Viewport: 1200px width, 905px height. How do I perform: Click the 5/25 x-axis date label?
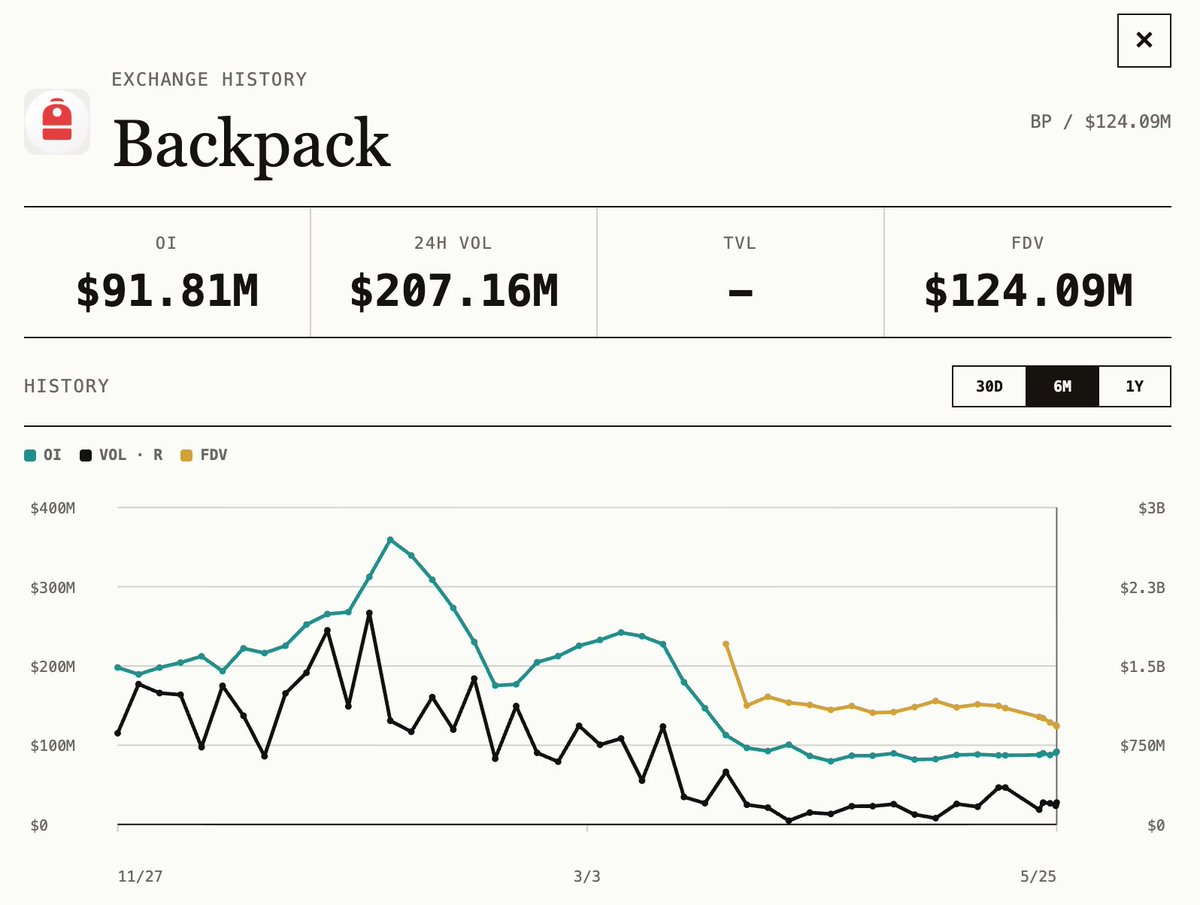1039,876
